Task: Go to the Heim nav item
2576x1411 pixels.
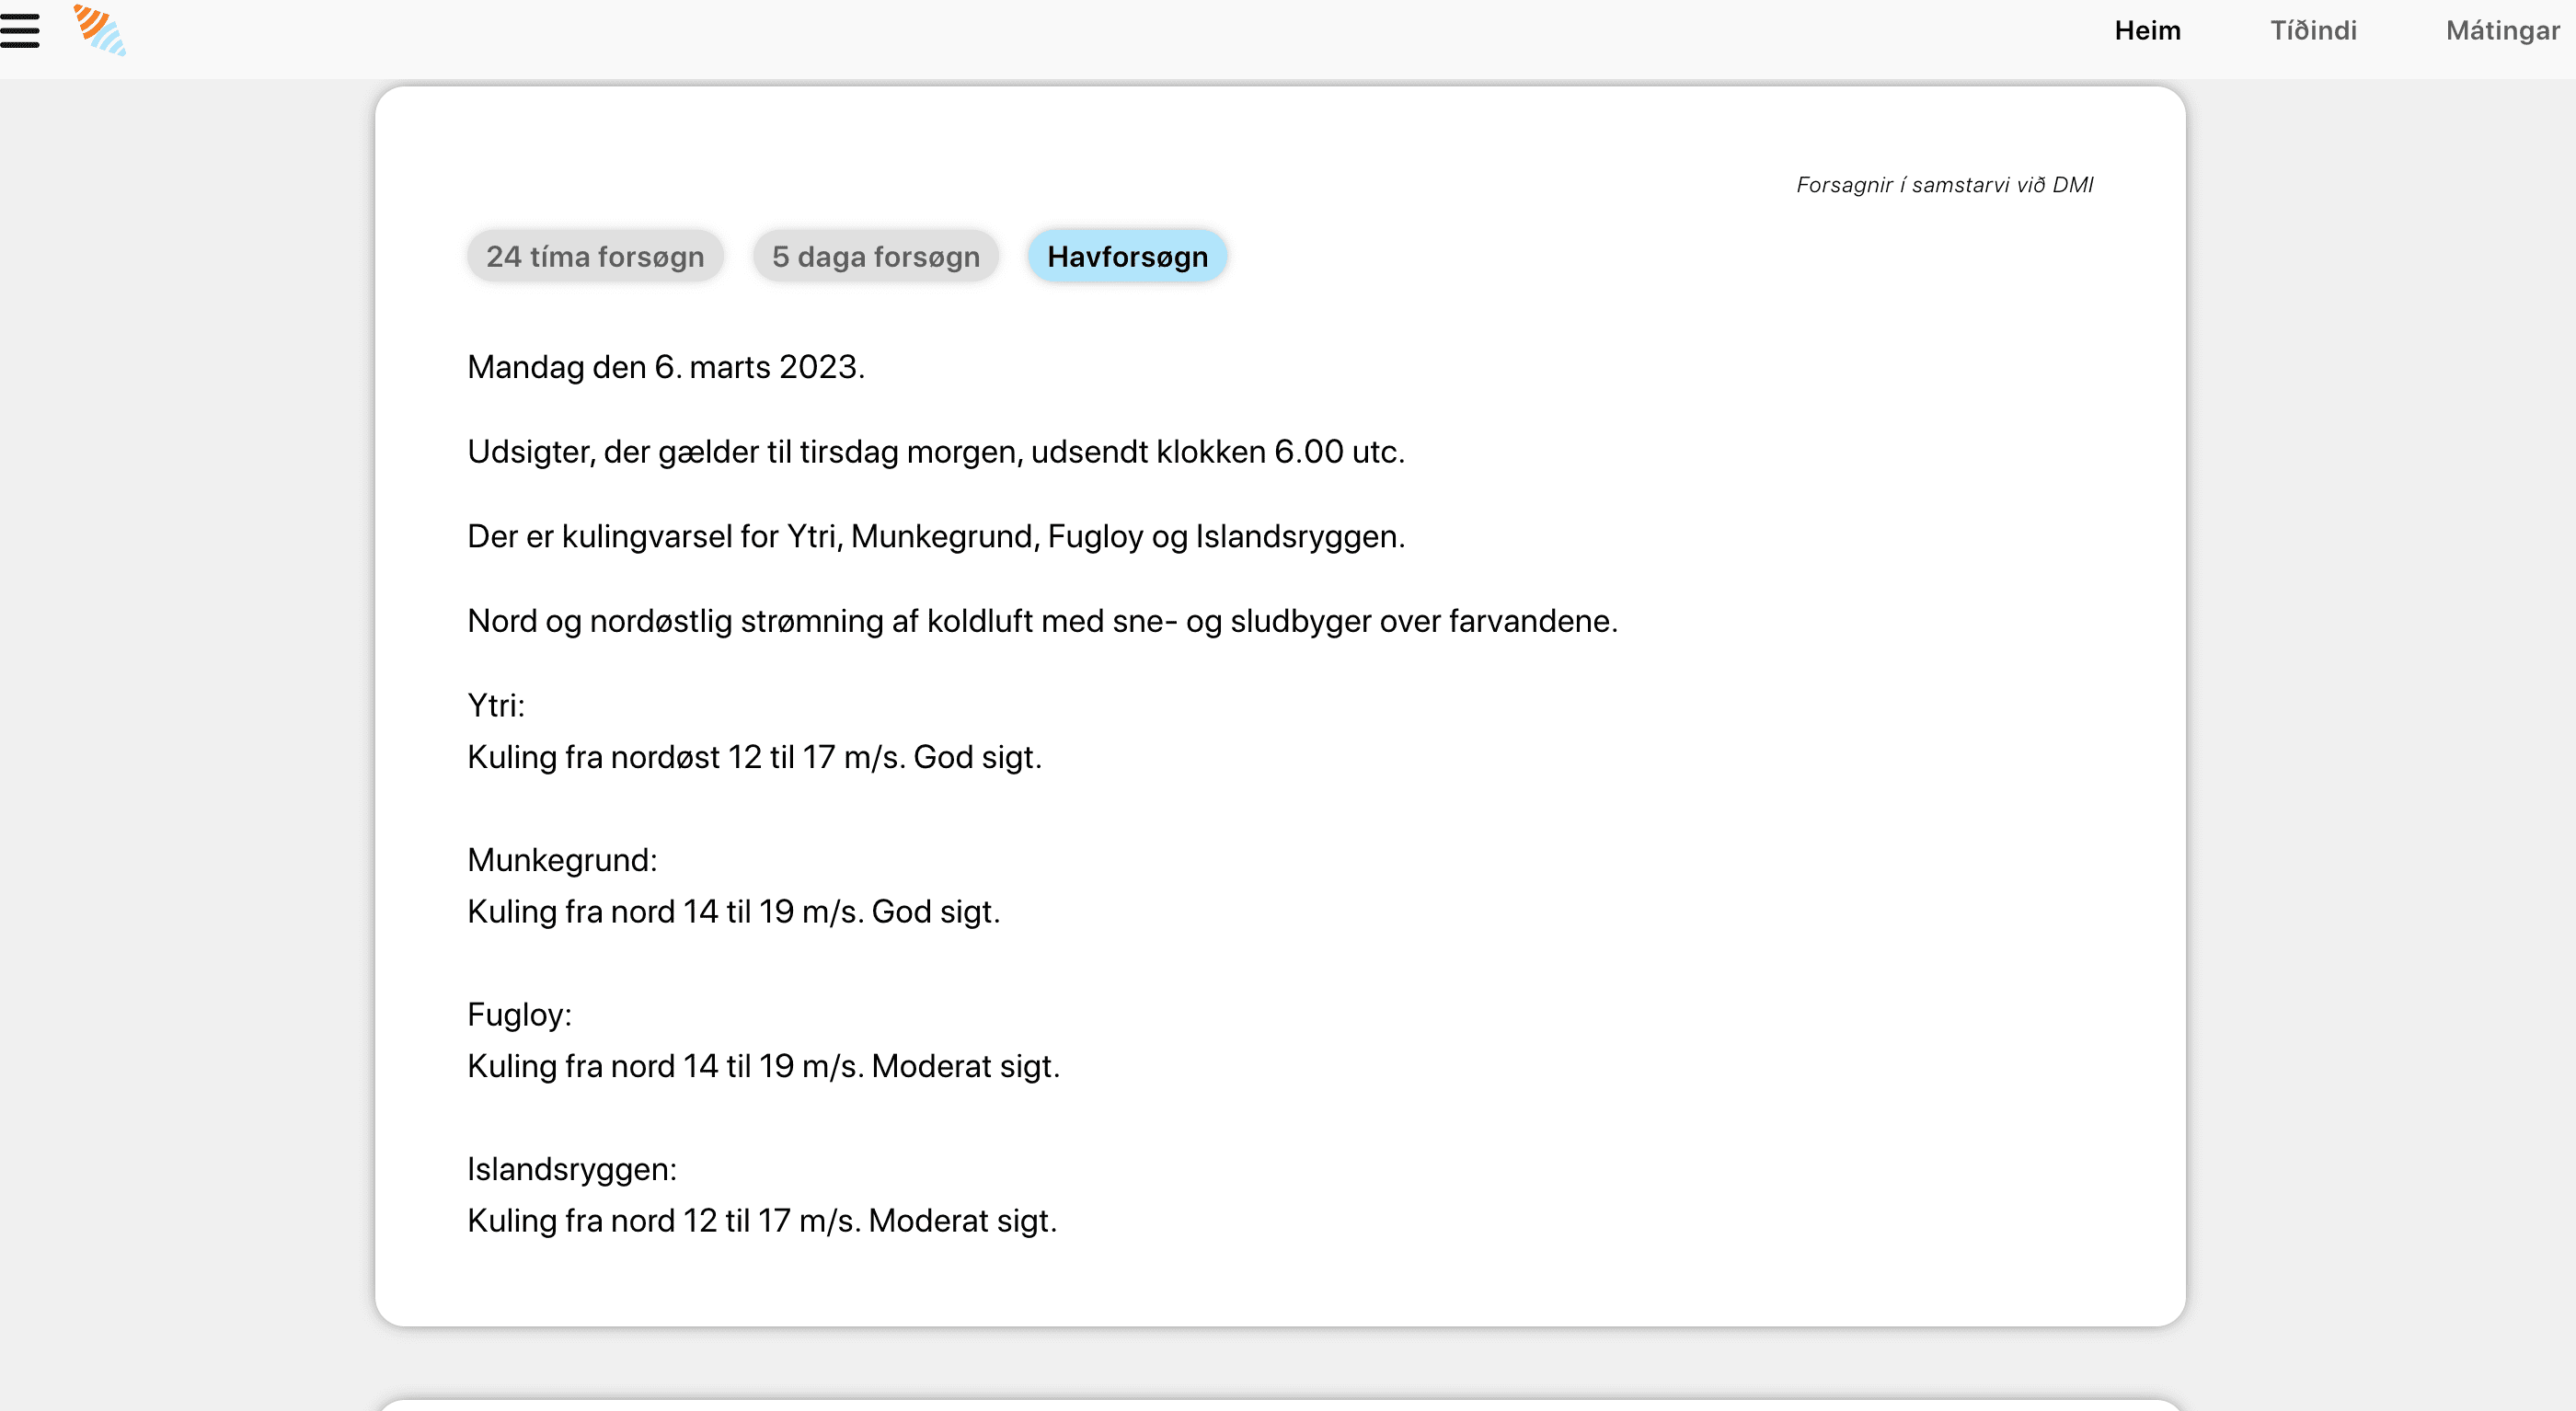Action: click(x=2147, y=31)
